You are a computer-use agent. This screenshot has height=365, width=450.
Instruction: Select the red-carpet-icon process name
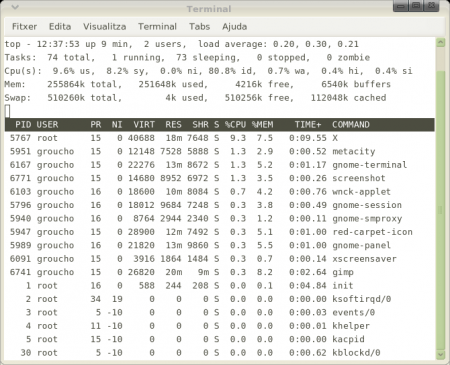coord(372,232)
